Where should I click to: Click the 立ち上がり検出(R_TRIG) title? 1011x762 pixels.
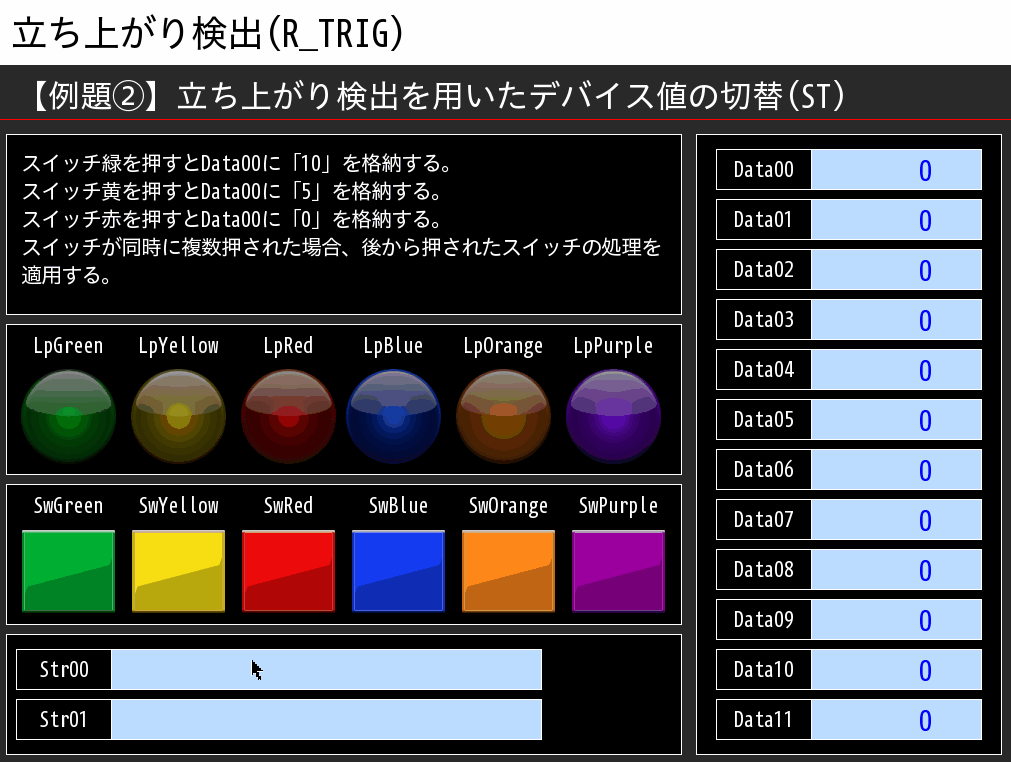click(208, 34)
